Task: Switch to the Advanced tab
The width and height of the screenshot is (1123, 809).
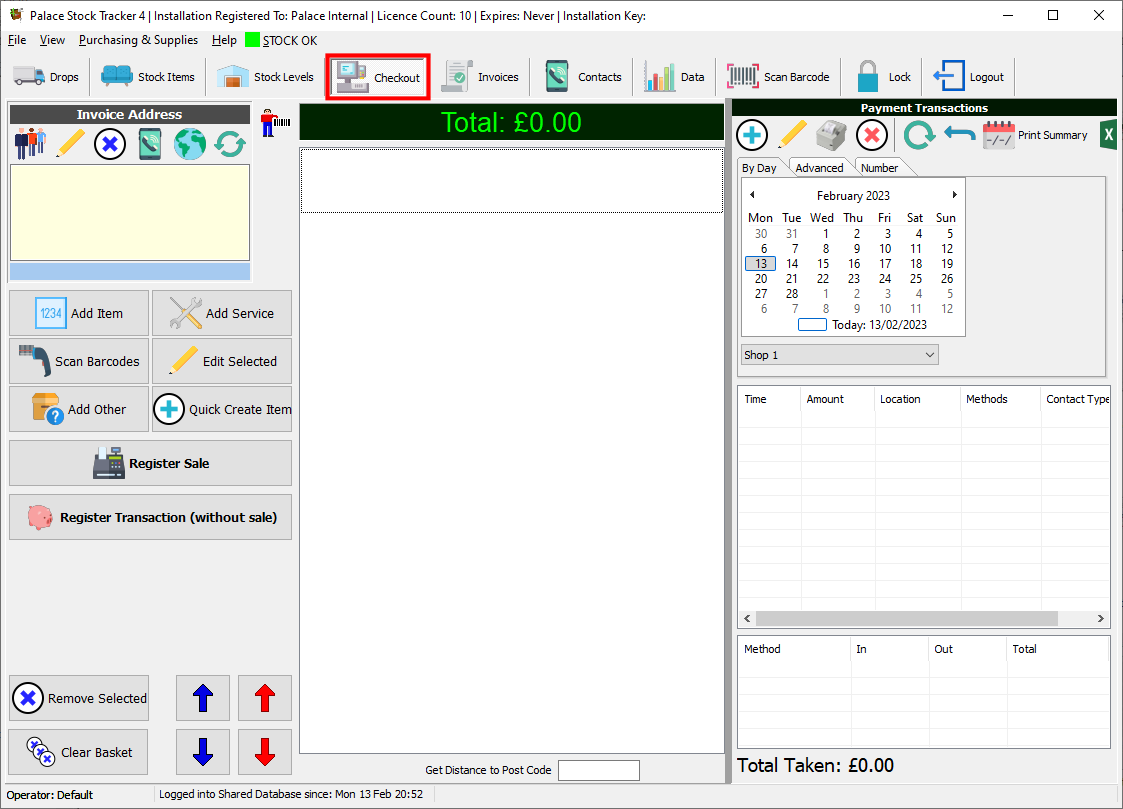Action: point(819,168)
